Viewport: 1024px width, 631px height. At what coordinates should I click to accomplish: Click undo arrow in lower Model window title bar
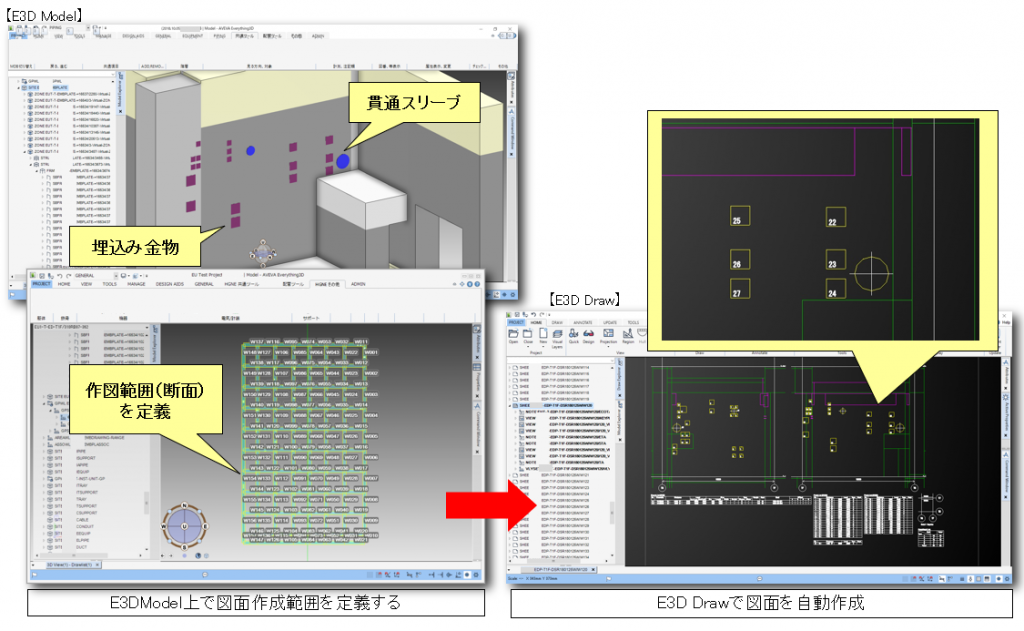59,276
